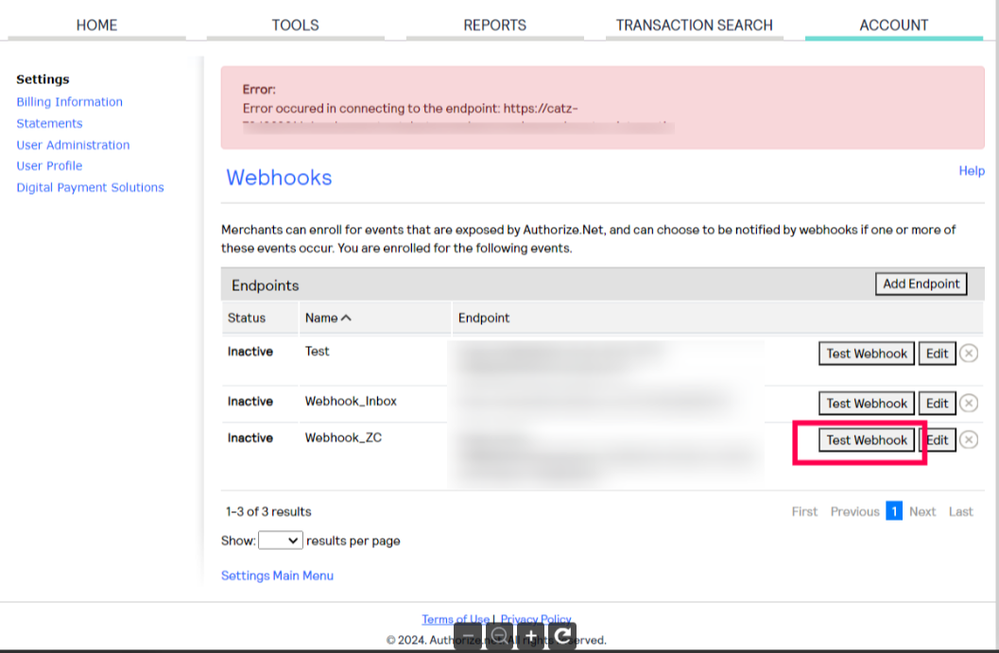This screenshot has height=653, width=999.
Task: Open Settings Main Menu
Action: click(x=277, y=575)
